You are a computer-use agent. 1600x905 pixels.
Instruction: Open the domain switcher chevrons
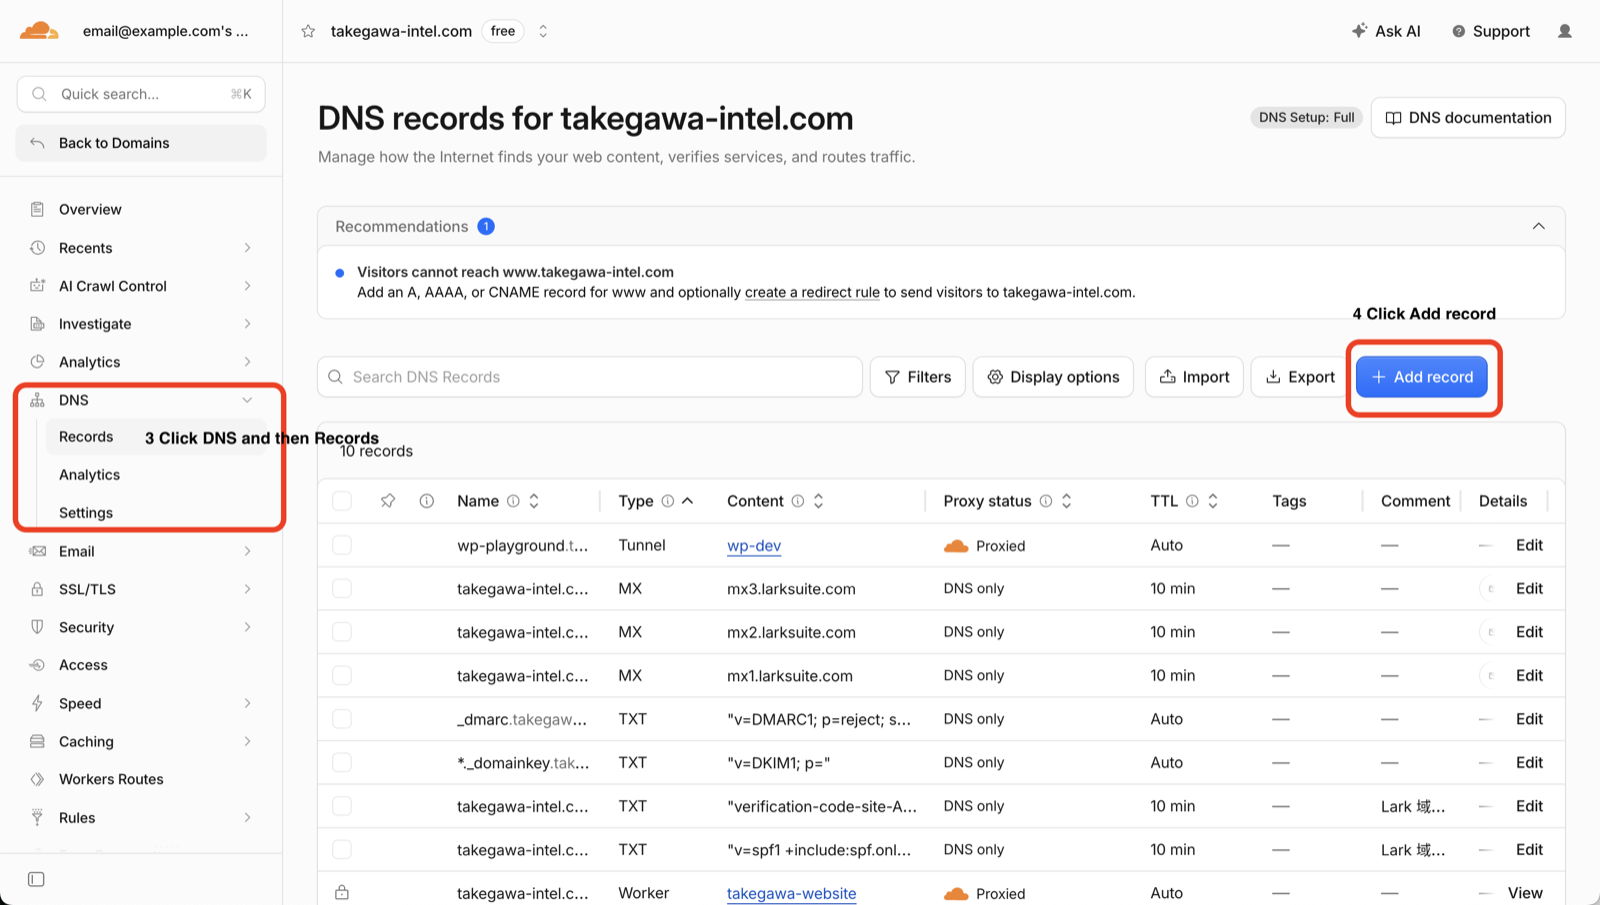click(x=543, y=31)
